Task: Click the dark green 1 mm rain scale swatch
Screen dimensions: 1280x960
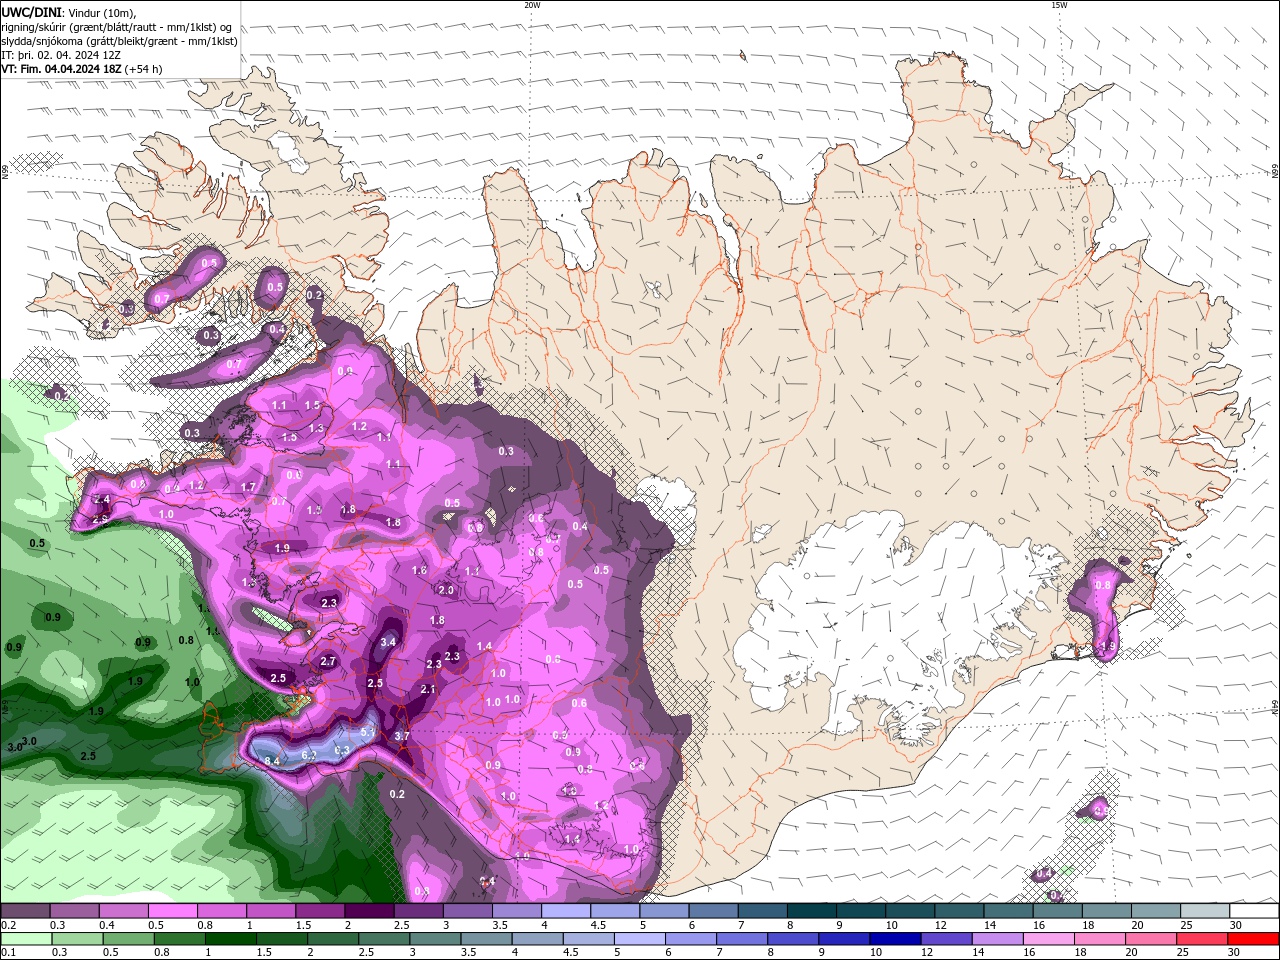Action: [231, 939]
